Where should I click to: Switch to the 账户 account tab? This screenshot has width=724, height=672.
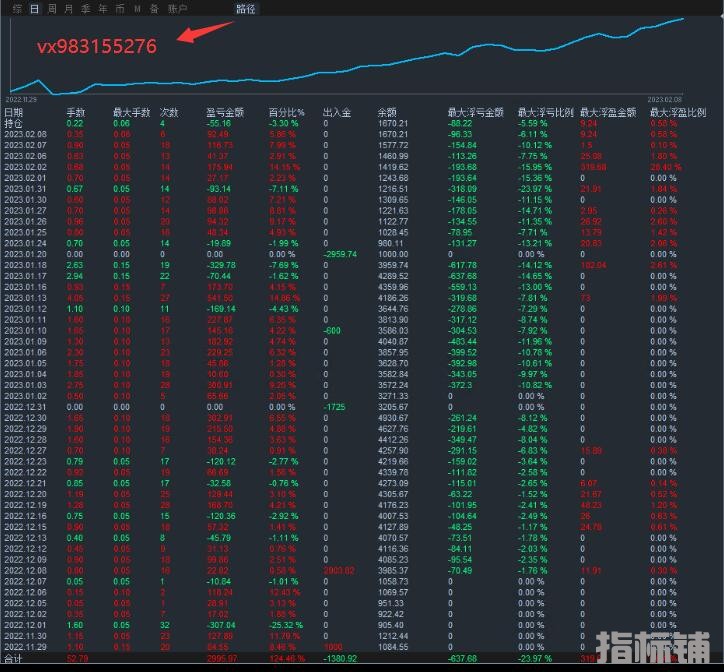click(177, 9)
